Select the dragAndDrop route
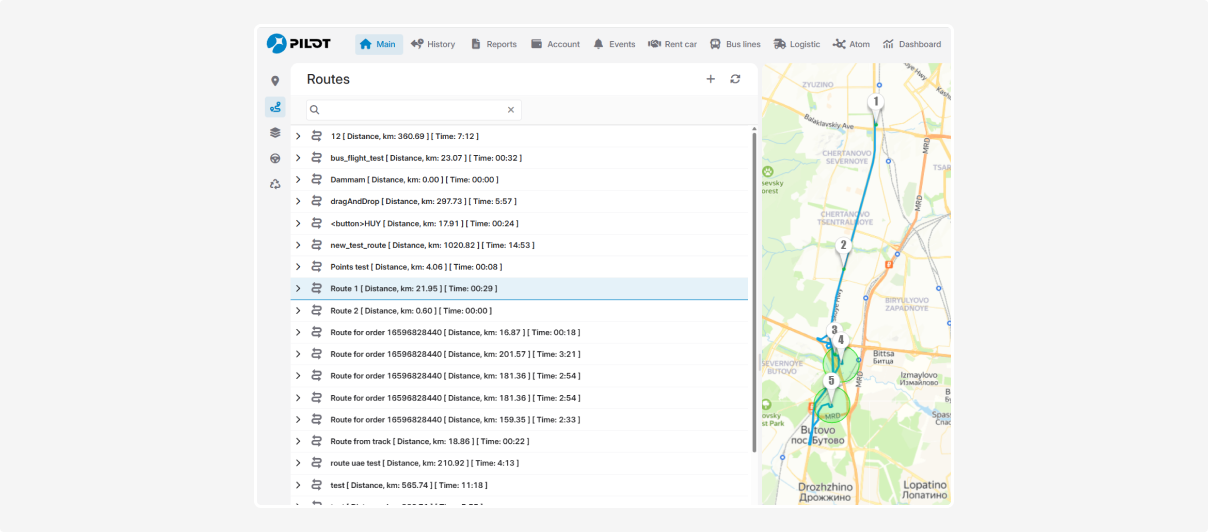This screenshot has height=532, width=1208. pos(424,201)
